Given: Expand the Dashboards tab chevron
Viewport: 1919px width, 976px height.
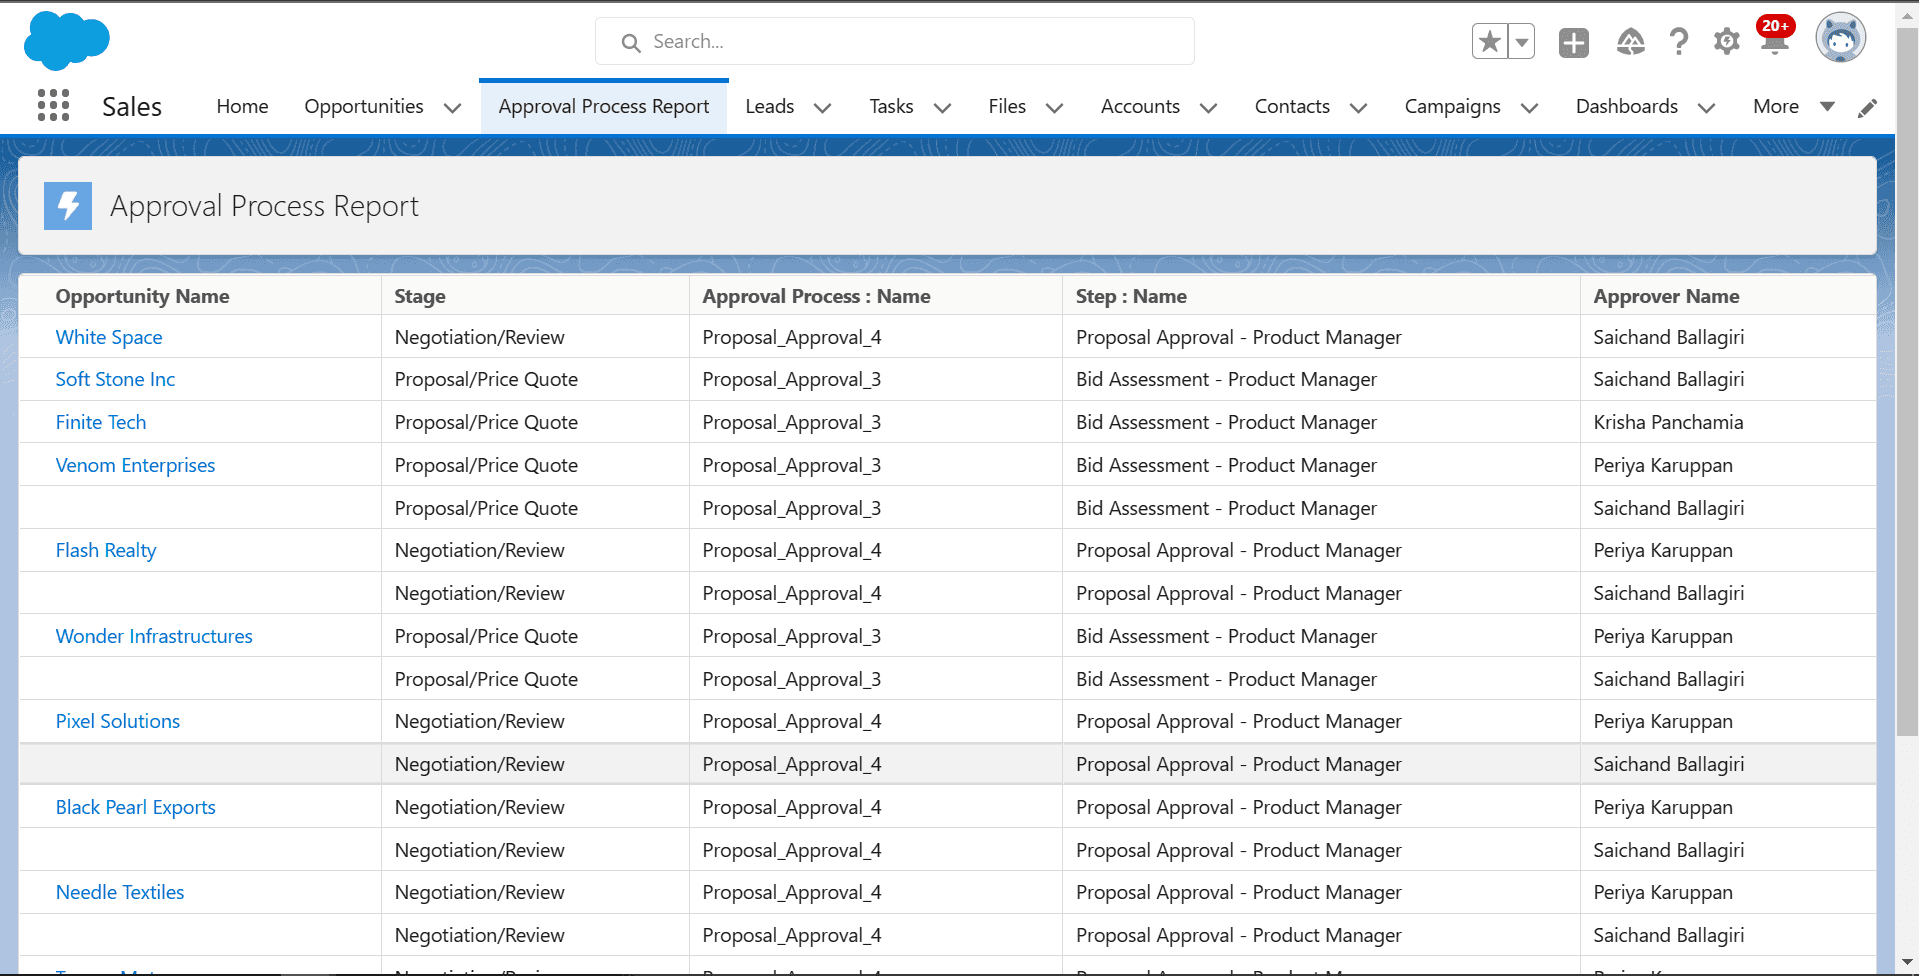Looking at the screenshot, I should click(x=1706, y=108).
